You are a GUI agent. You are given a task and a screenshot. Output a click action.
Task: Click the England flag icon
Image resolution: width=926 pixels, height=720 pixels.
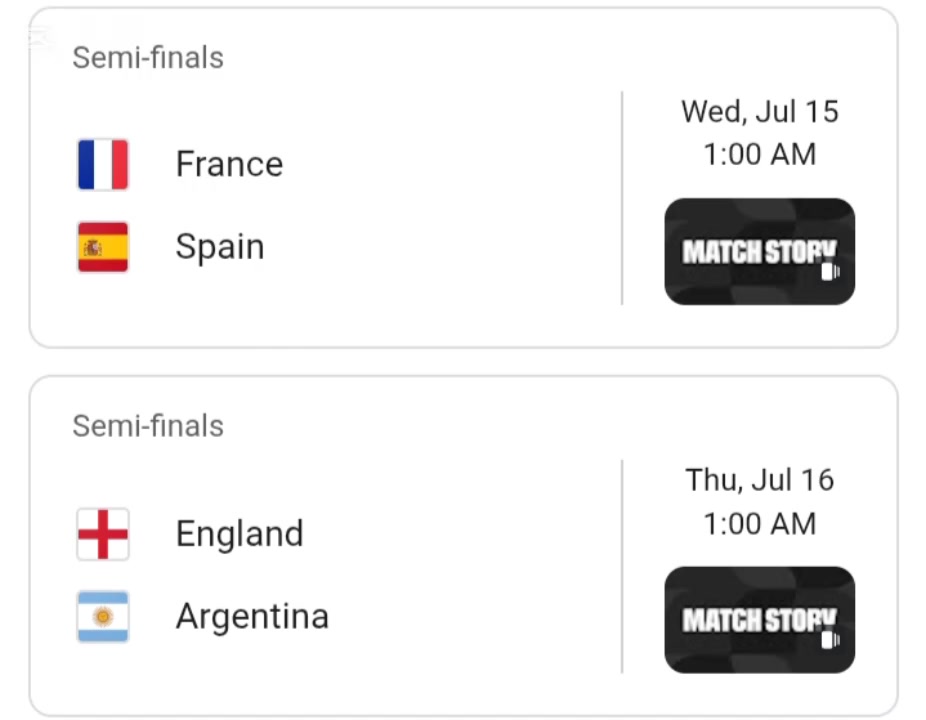click(103, 534)
